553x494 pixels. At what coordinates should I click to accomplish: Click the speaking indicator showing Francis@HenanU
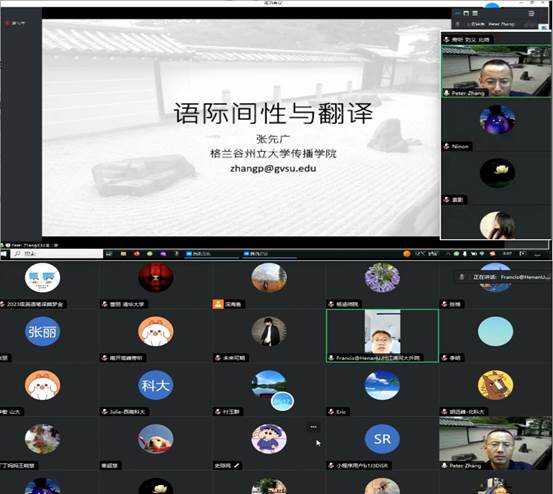pos(504,277)
